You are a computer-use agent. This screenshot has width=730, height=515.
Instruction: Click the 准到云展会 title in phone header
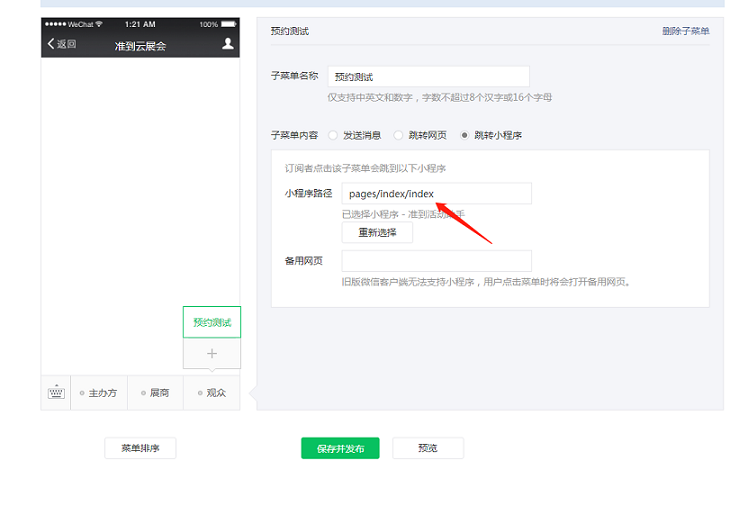tap(140, 46)
